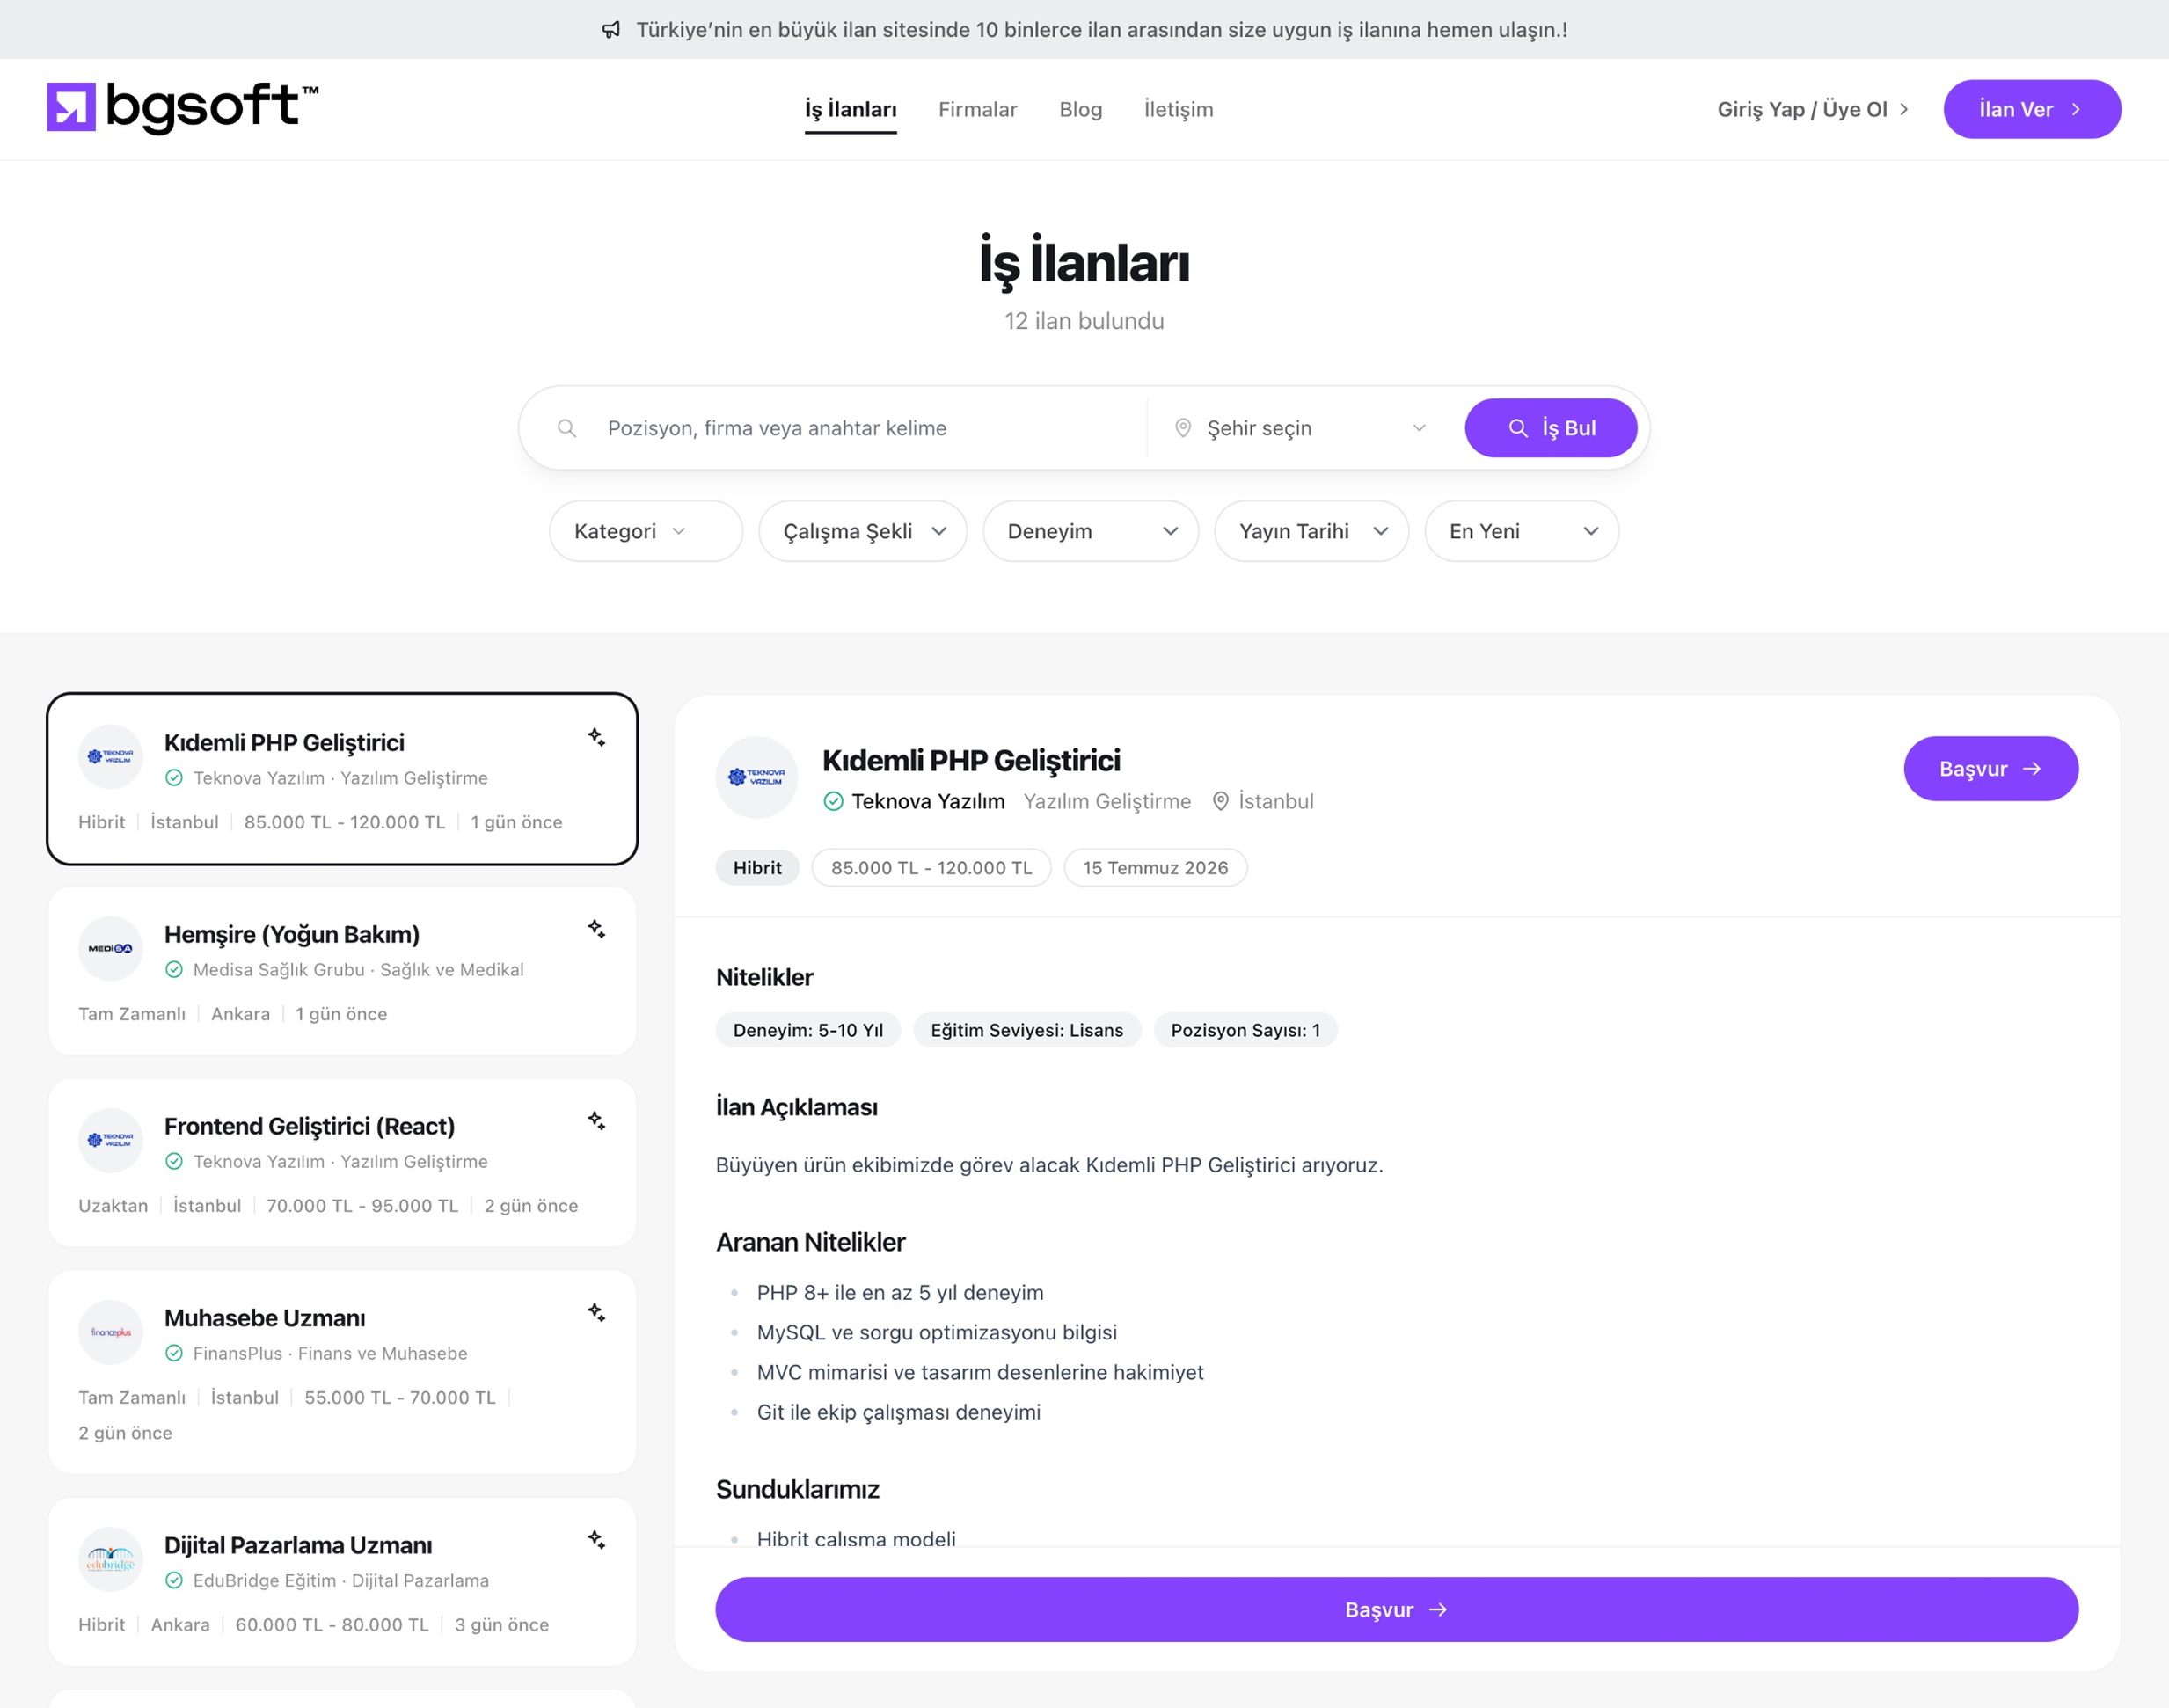2169x1708 pixels.
Task: Click the İş Bul search button
Action: (x=1551, y=428)
